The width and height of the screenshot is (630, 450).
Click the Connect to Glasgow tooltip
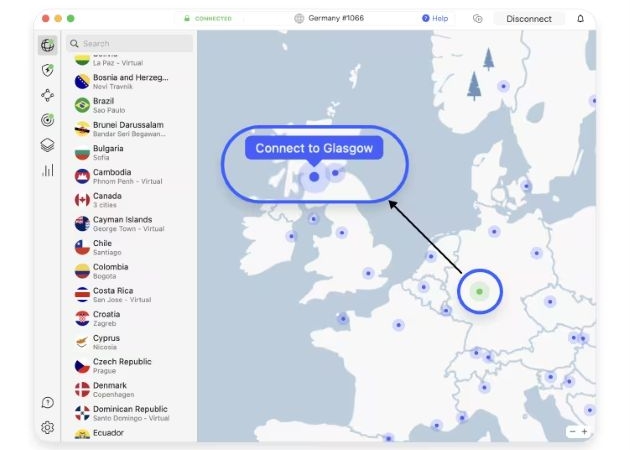click(x=314, y=148)
